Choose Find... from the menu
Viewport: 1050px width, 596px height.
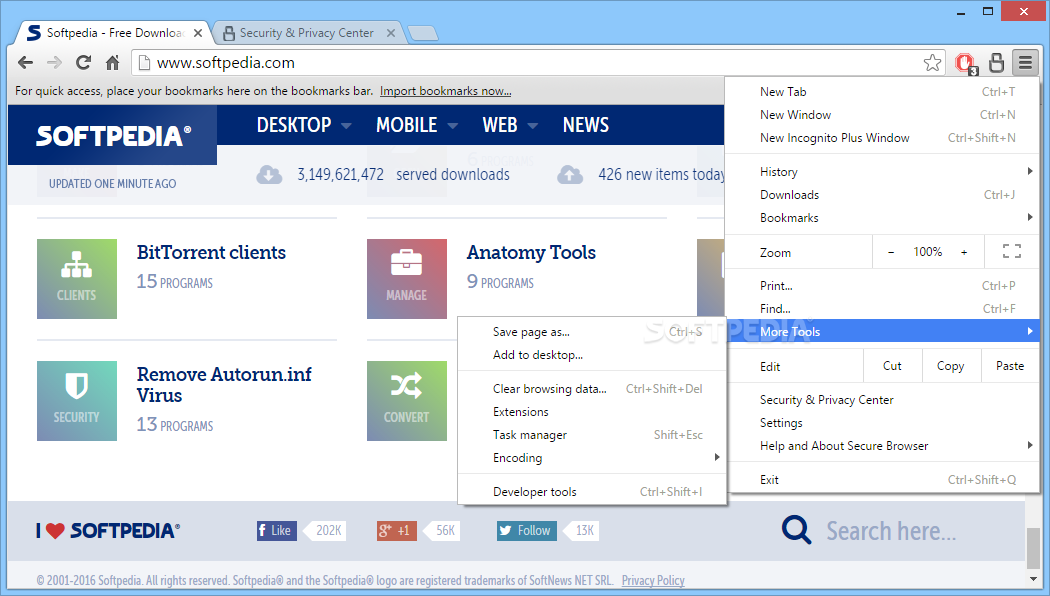coord(883,309)
